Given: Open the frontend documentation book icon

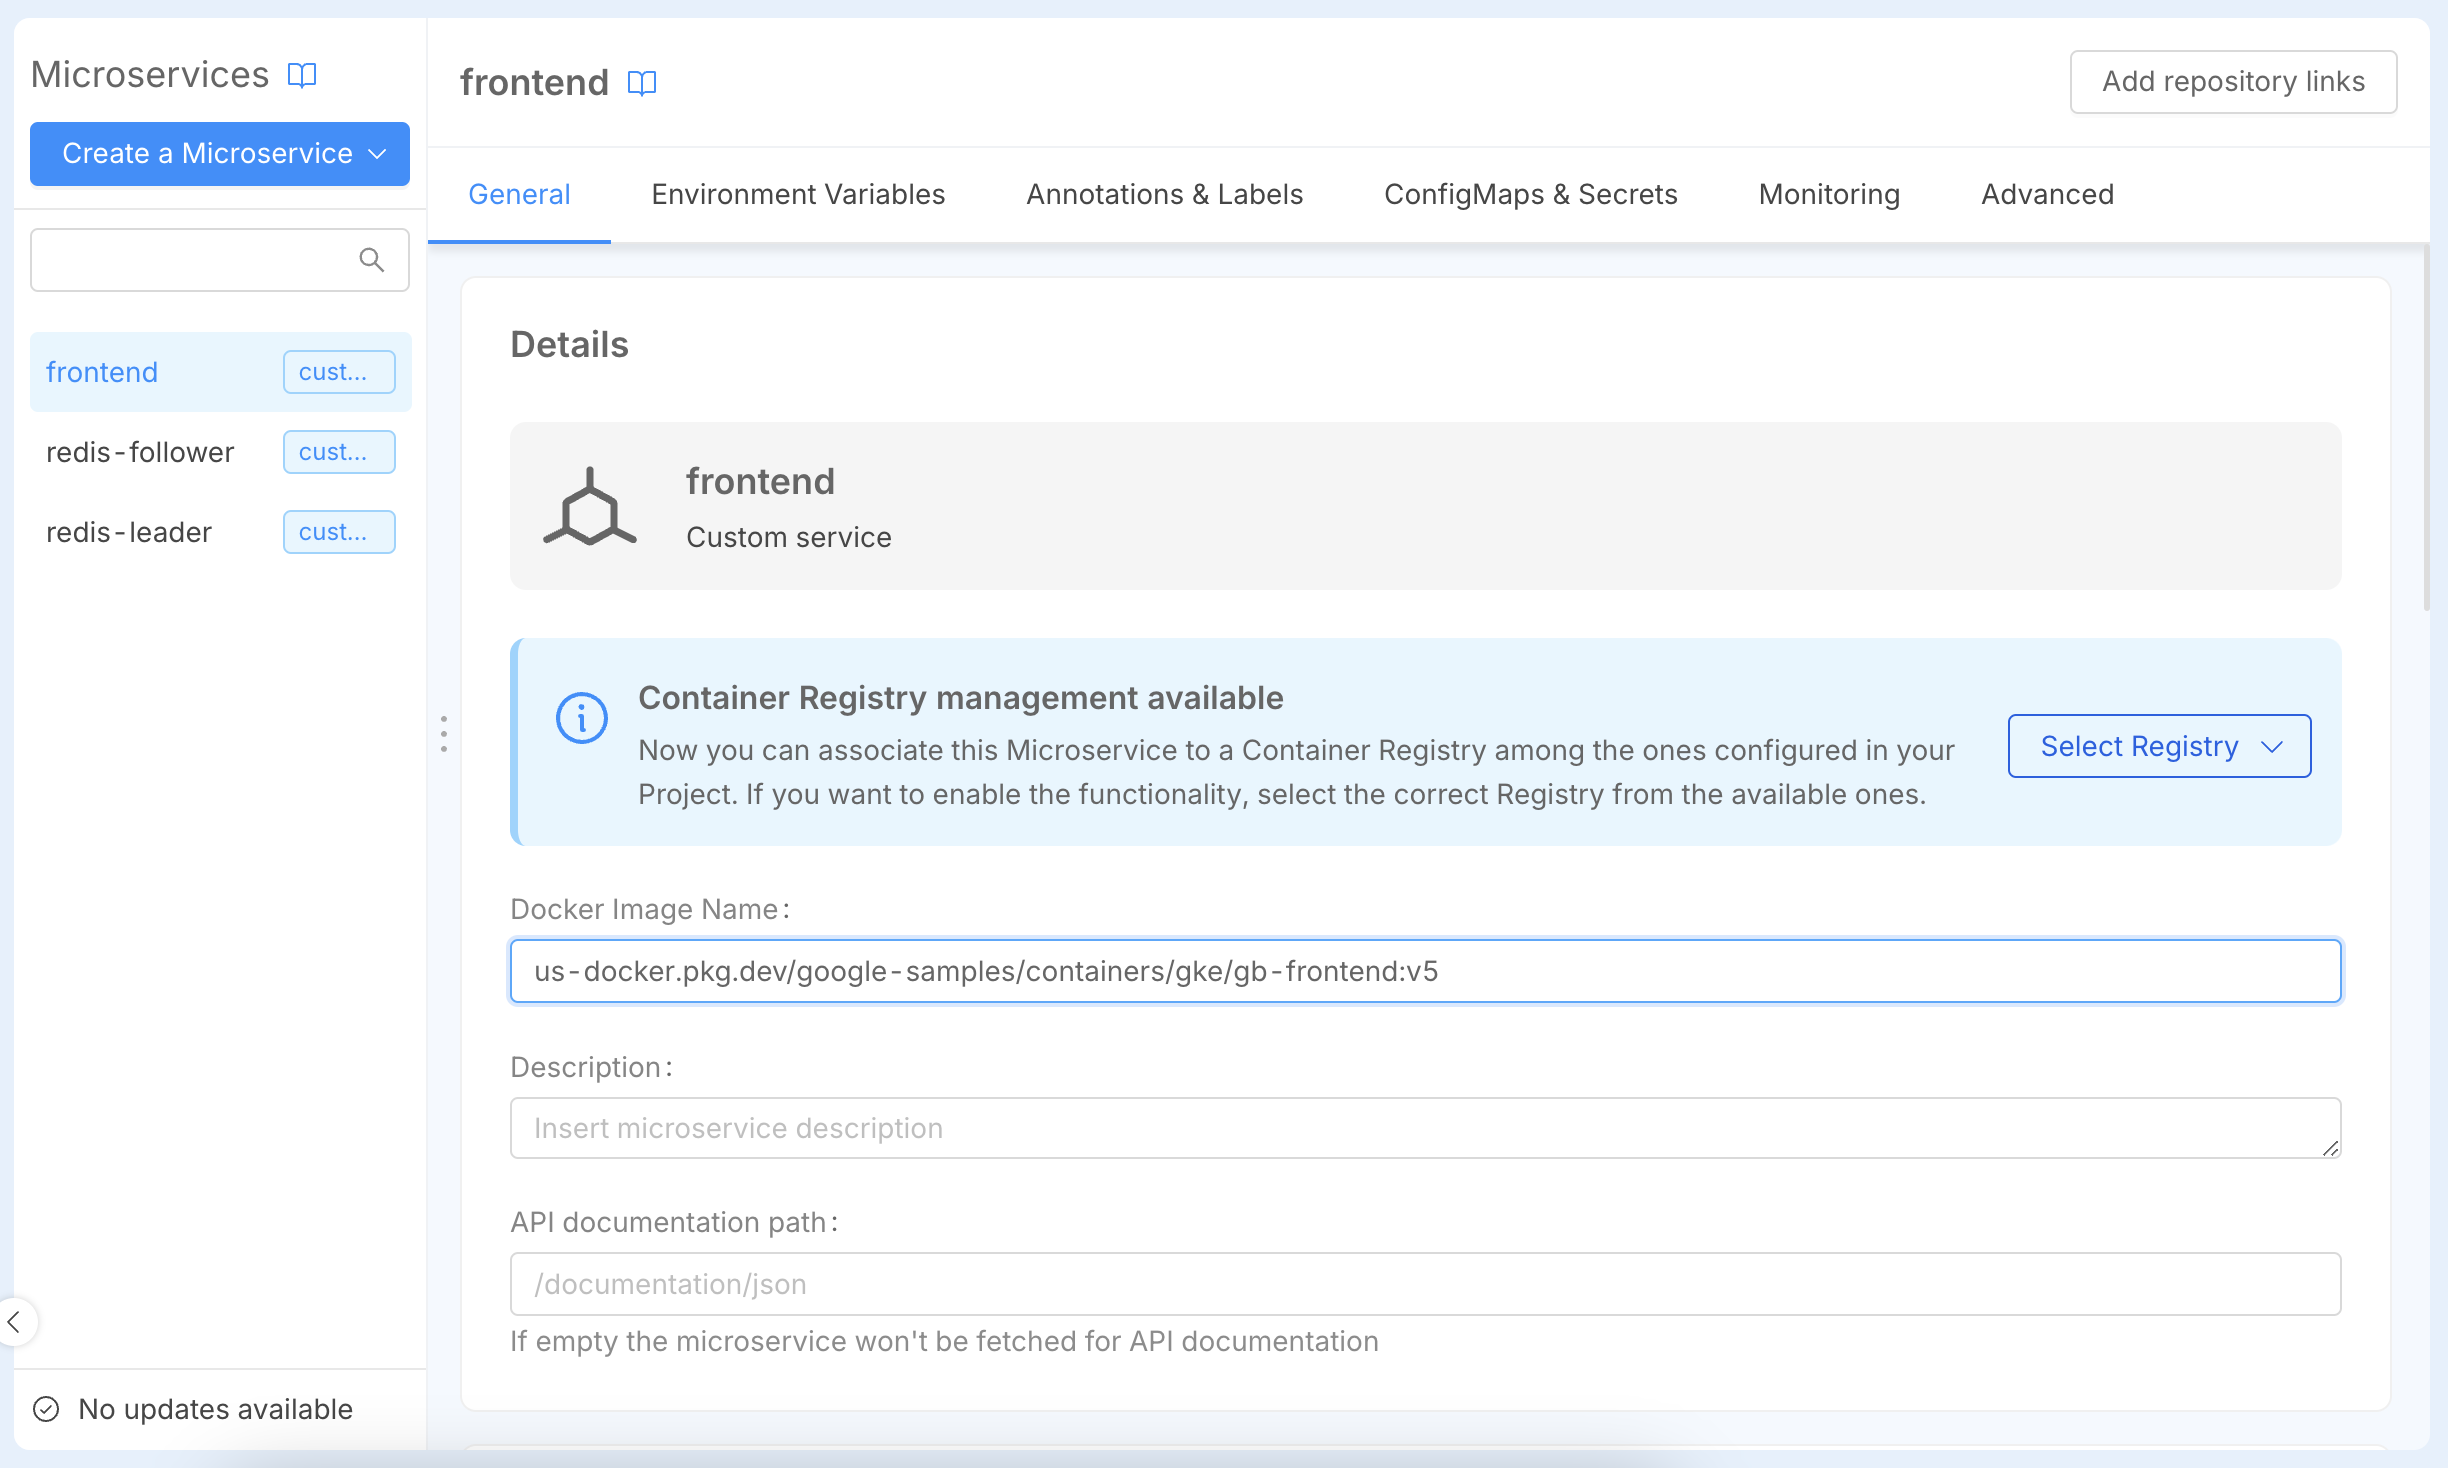Looking at the screenshot, I should [x=642, y=82].
